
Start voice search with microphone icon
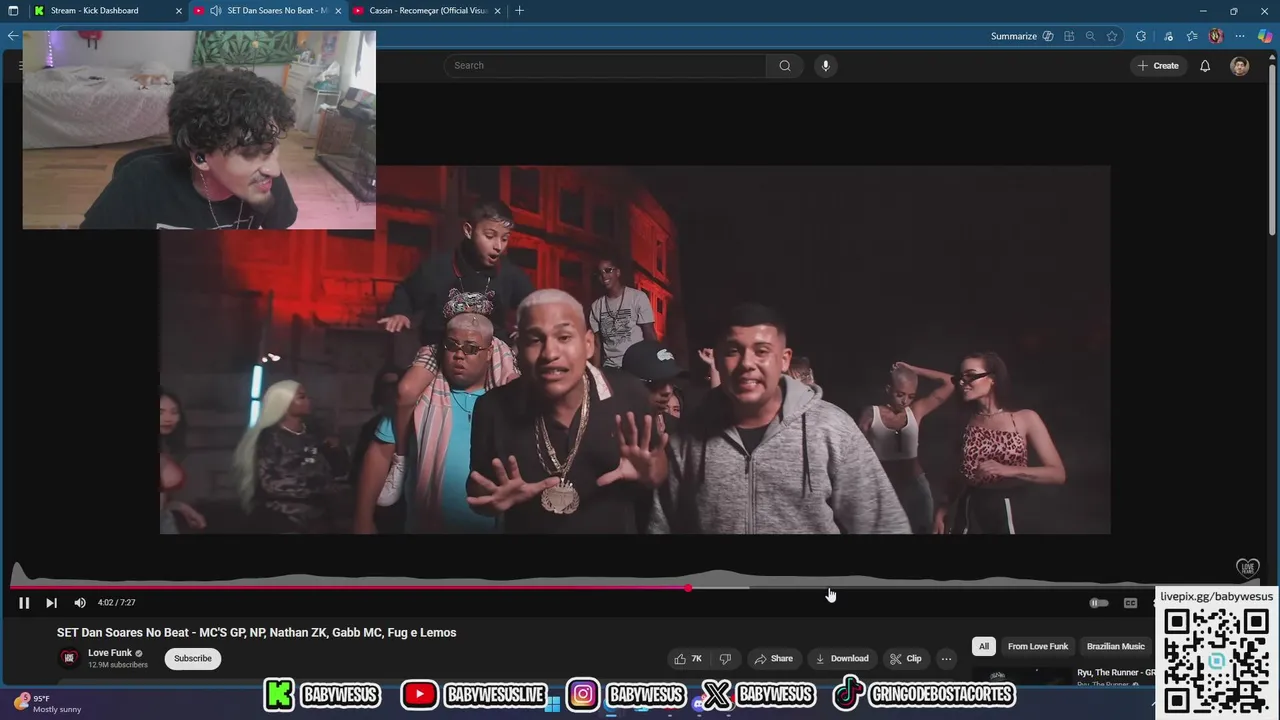coord(825,66)
